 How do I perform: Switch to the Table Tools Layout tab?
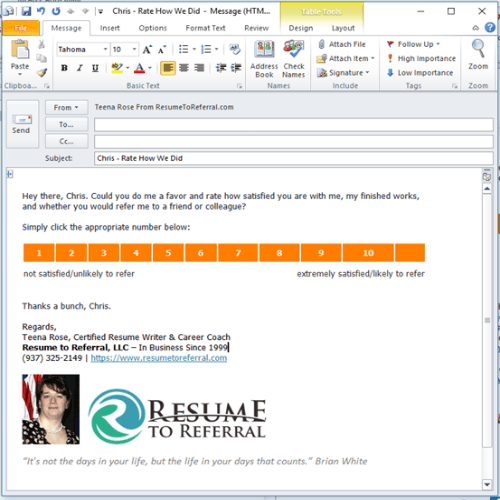[343, 28]
